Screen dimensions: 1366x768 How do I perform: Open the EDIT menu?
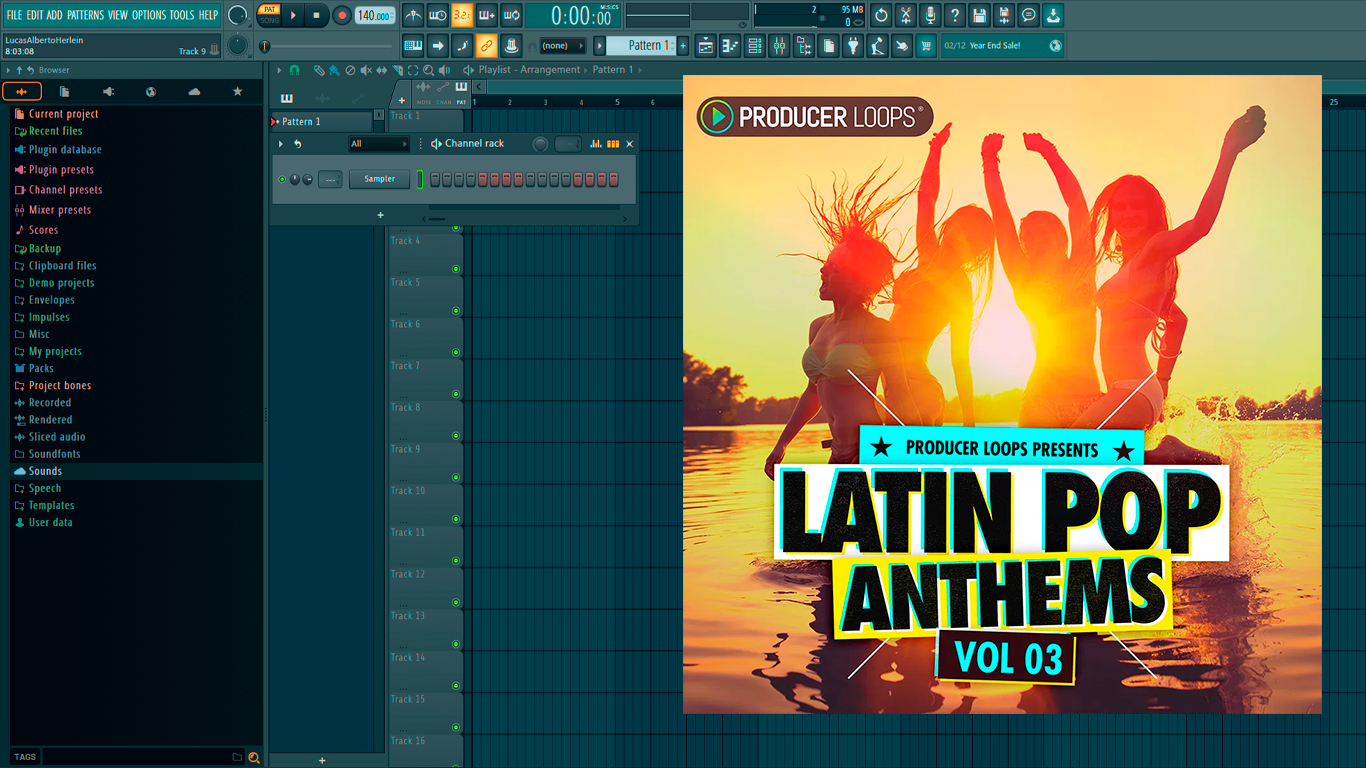pos(35,15)
